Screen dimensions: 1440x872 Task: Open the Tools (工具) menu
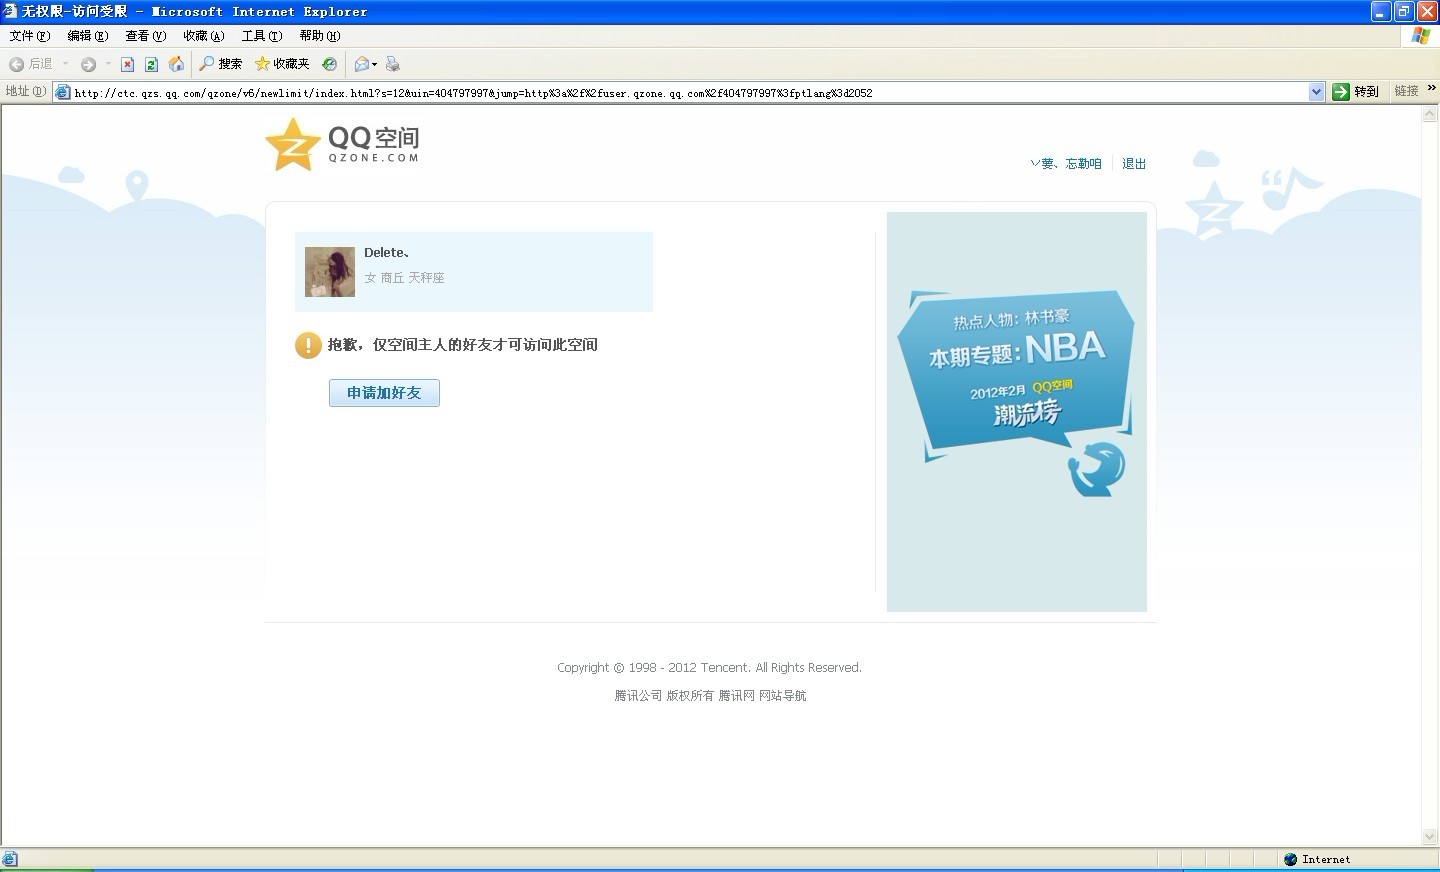pyautogui.click(x=261, y=36)
